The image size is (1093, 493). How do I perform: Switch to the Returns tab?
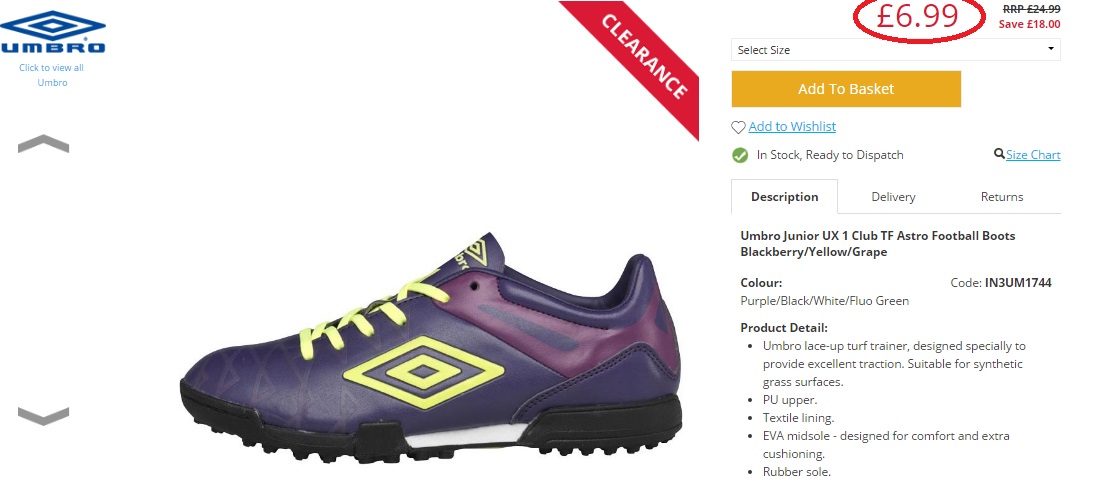click(1002, 197)
